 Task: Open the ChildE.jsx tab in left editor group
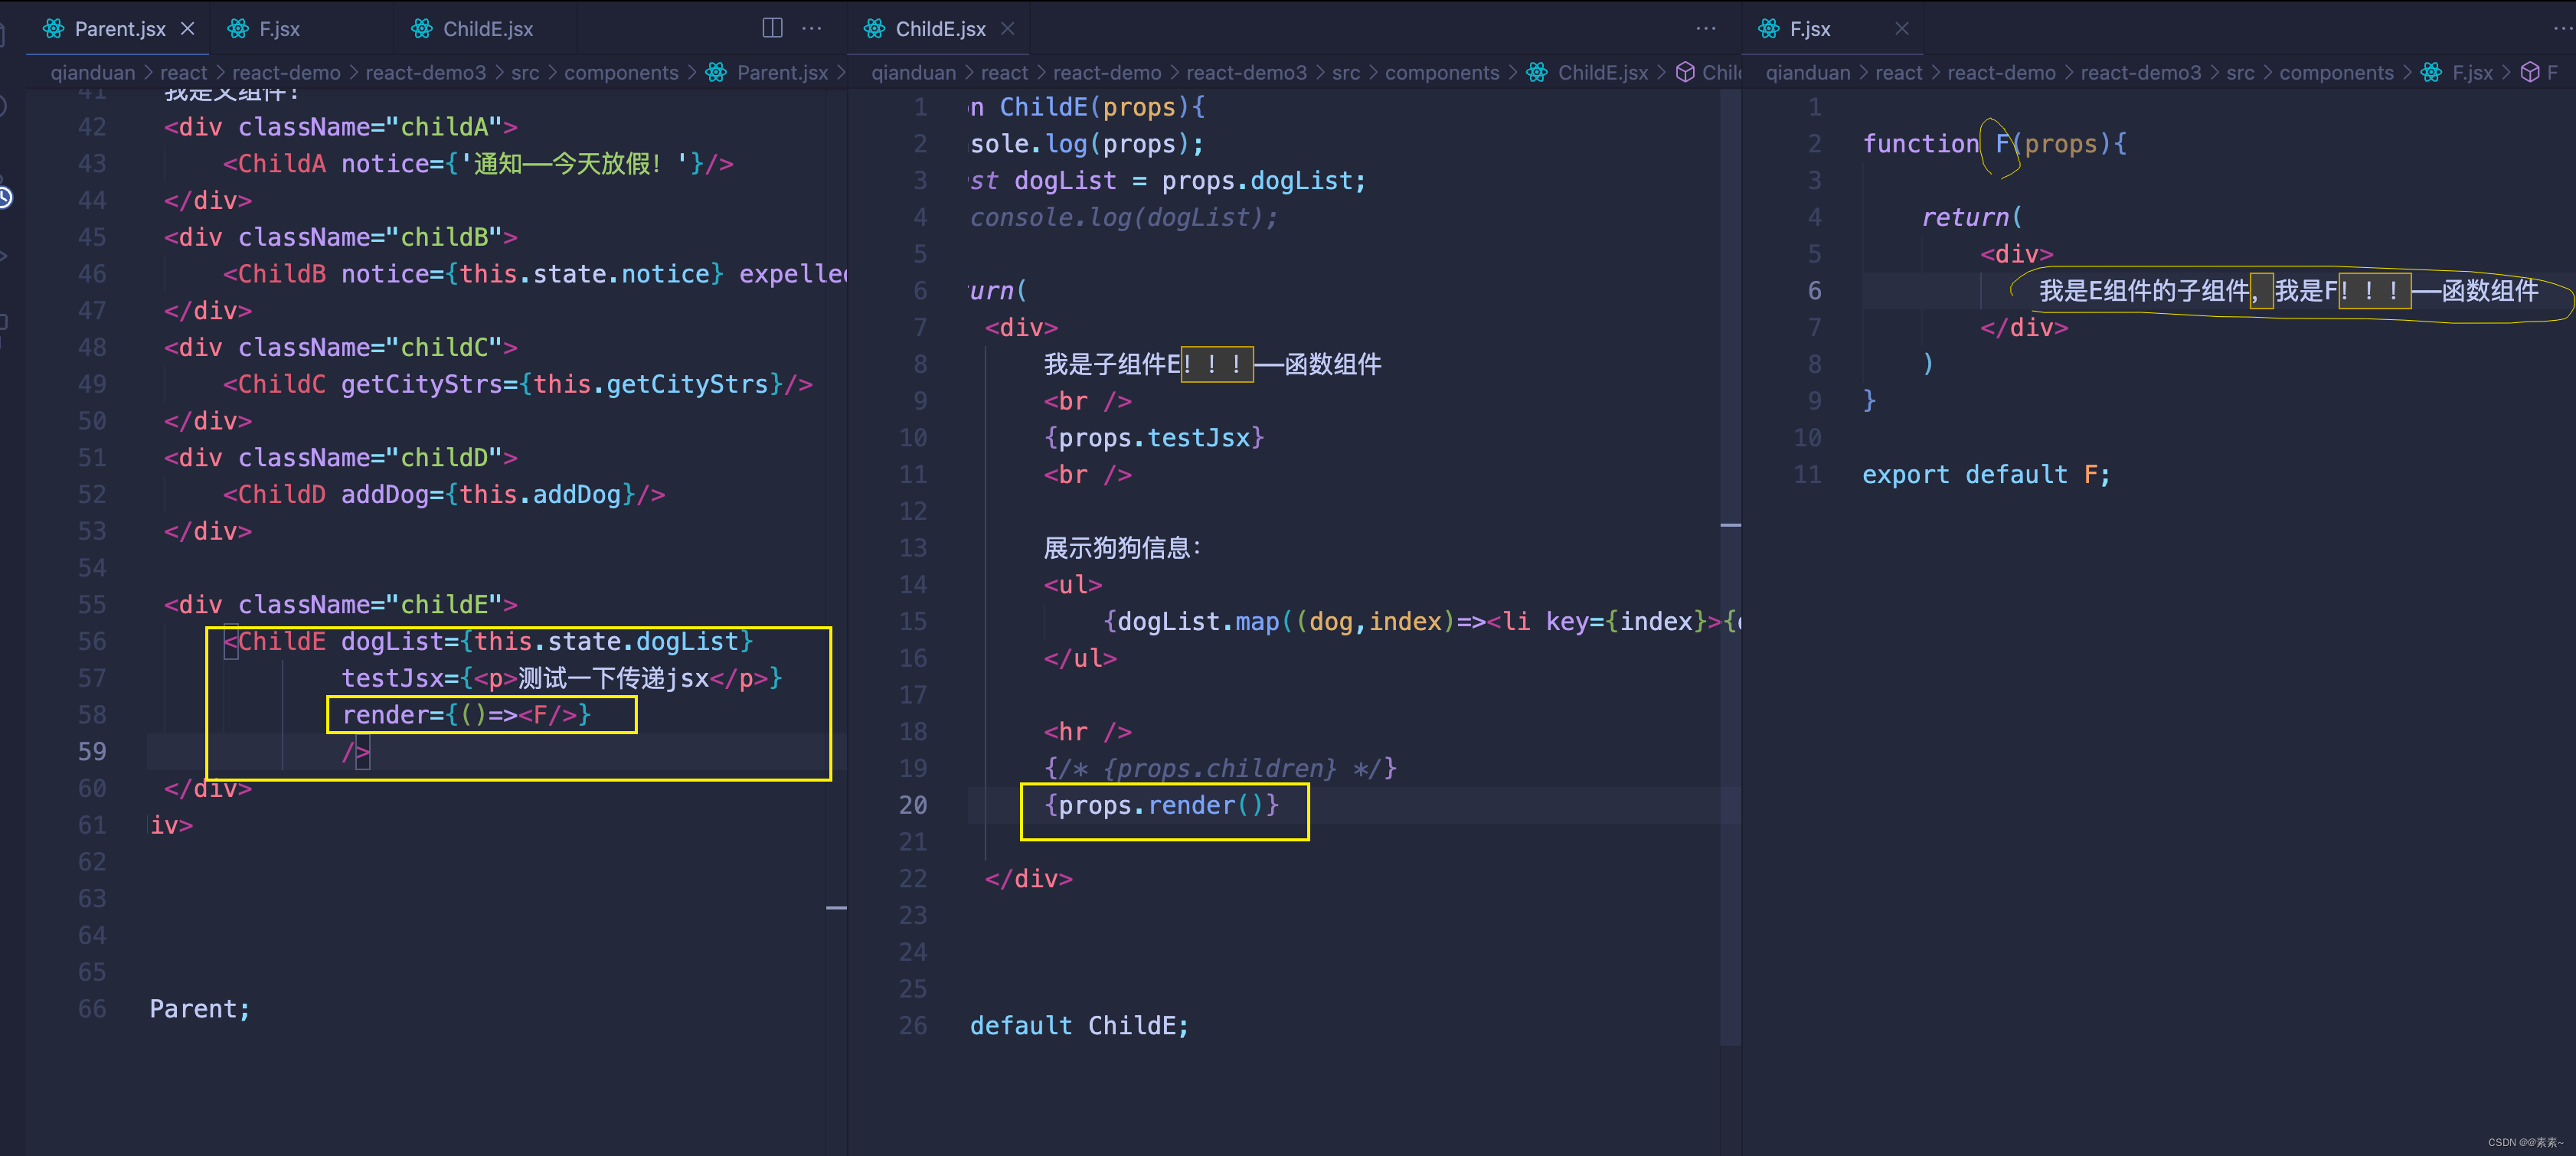click(x=488, y=29)
